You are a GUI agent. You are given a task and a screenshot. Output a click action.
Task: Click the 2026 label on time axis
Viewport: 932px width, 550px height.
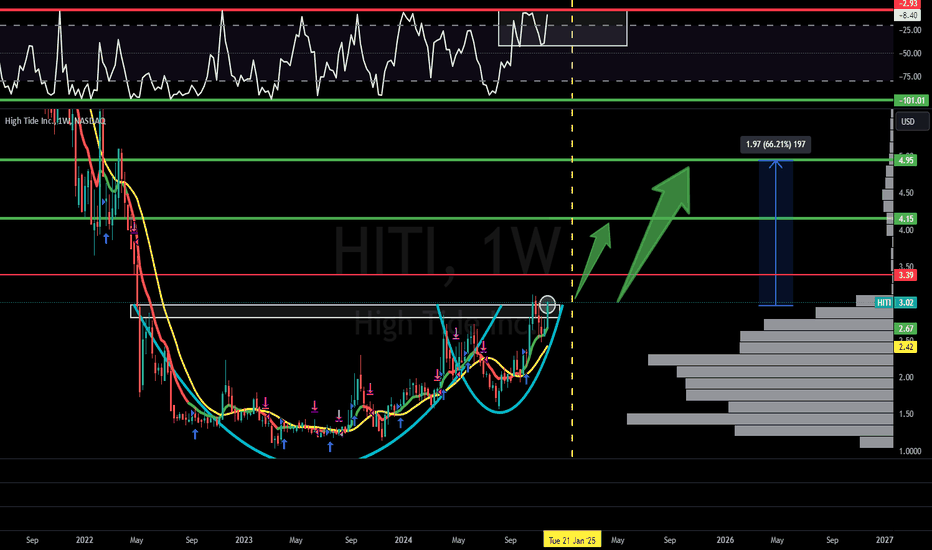click(x=725, y=540)
